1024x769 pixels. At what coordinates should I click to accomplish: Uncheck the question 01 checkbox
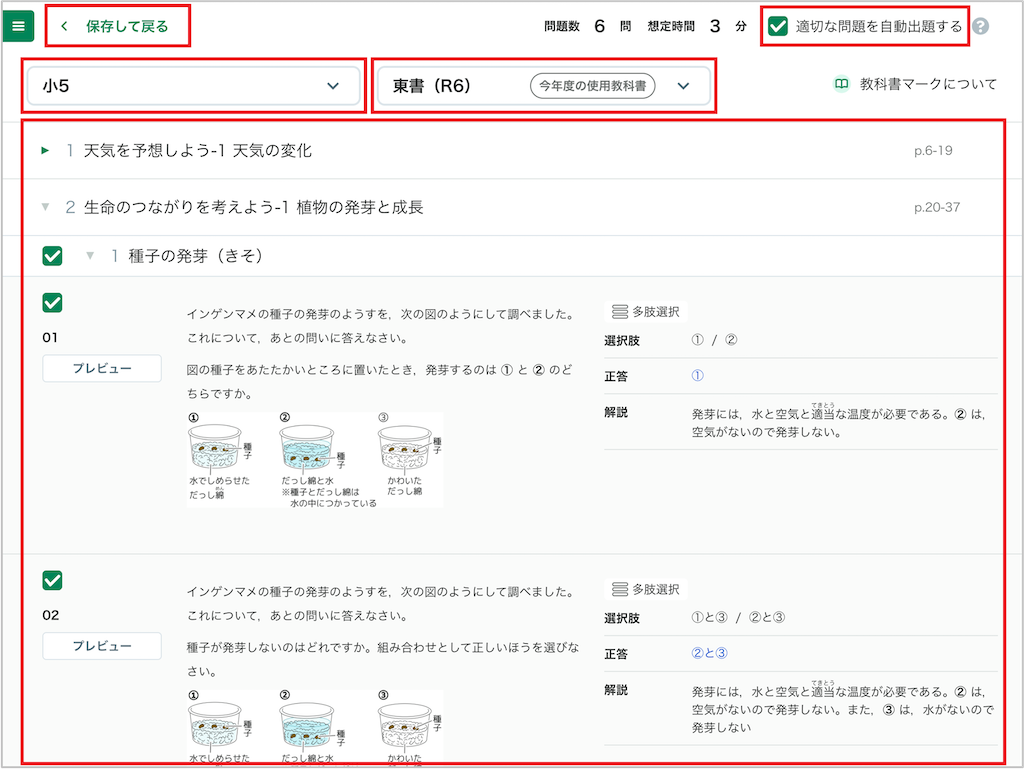(52, 303)
